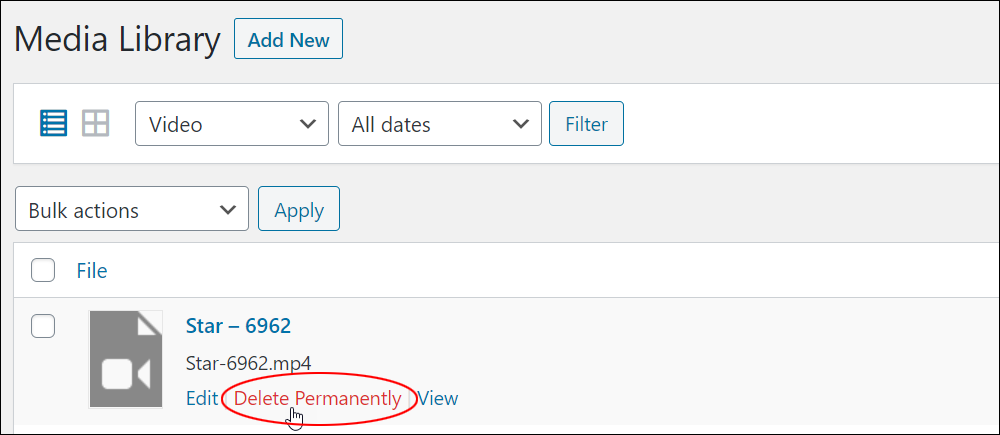Viewport: 1000px width, 435px height.
Task: Click the chevron arrow in the Video box
Action: [308, 123]
